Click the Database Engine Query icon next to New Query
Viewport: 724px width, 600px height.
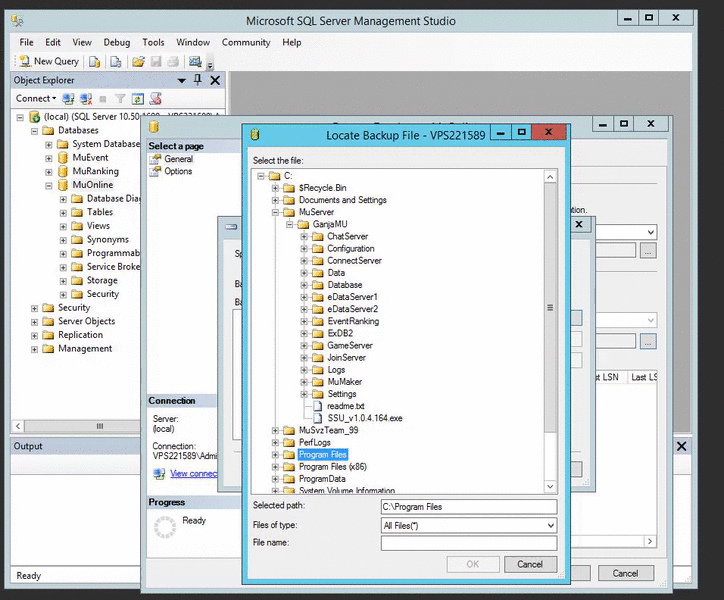tap(95, 61)
